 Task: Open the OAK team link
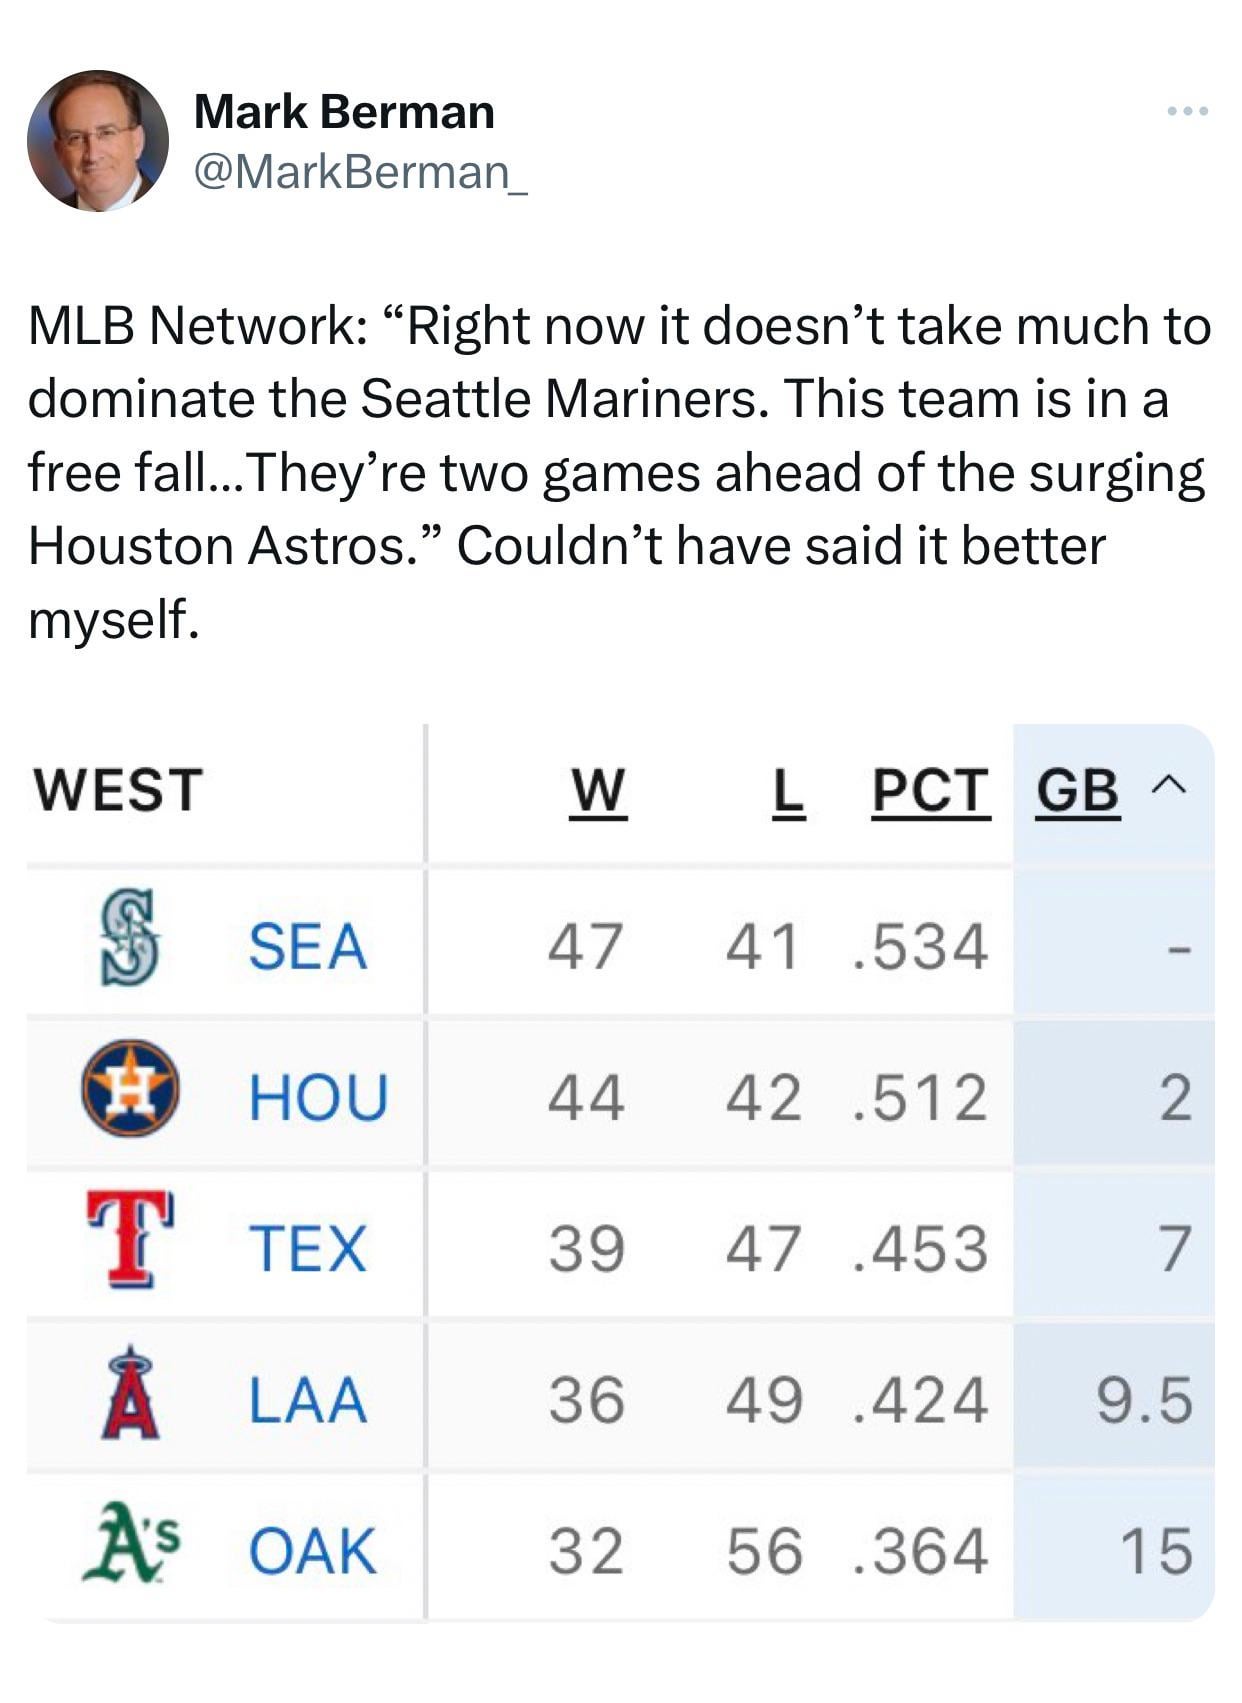(x=312, y=1551)
